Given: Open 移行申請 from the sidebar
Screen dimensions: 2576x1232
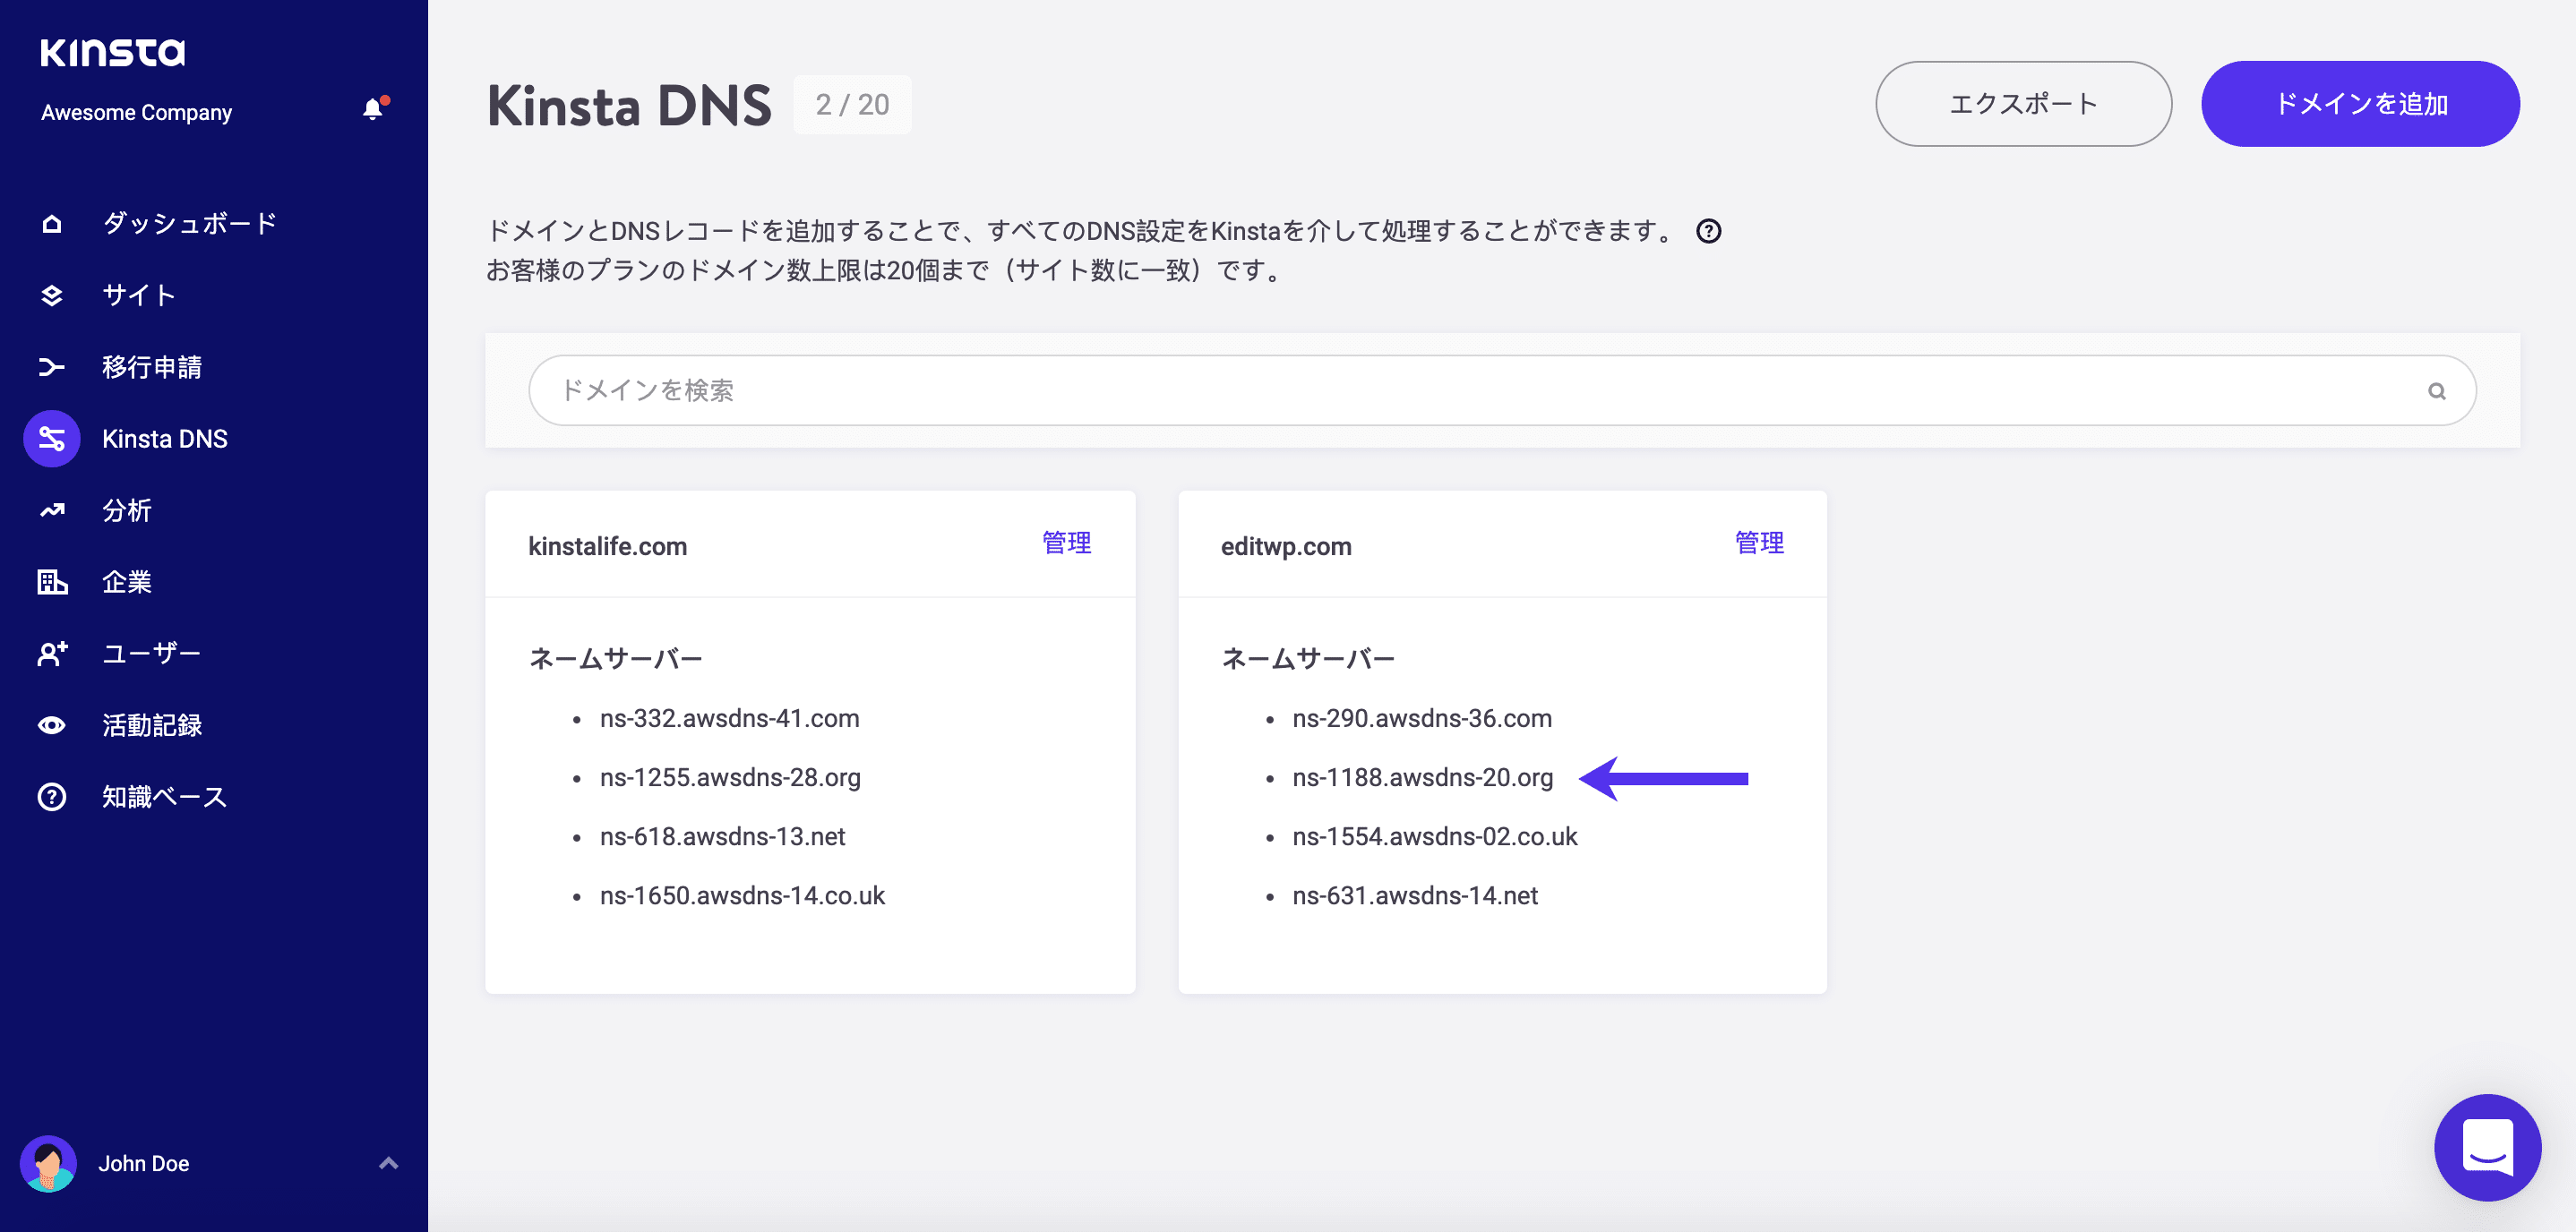Looking at the screenshot, I should [51, 367].
